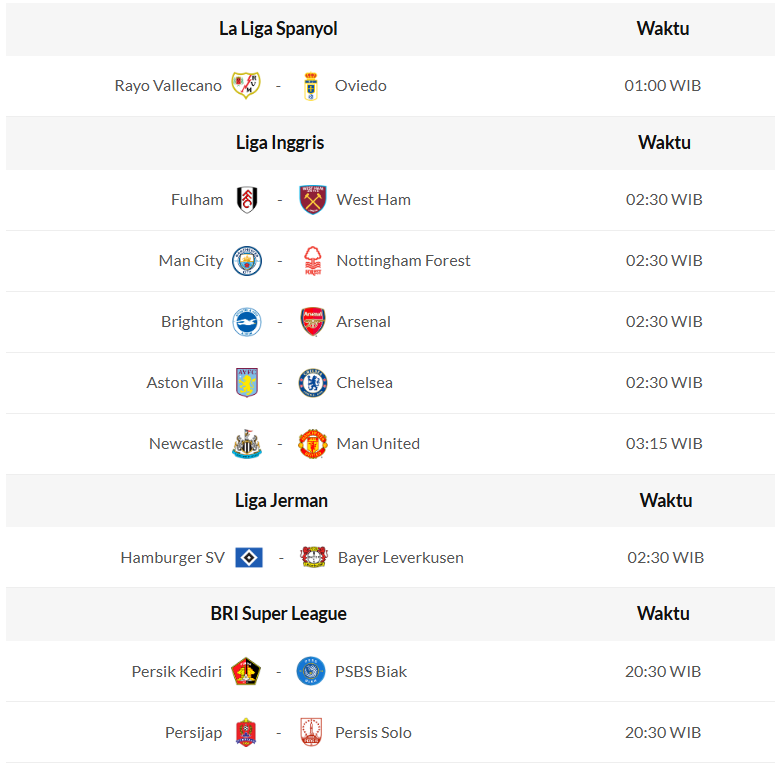
Task: Click the BRI Super League header
Action: tap(278, 614)
